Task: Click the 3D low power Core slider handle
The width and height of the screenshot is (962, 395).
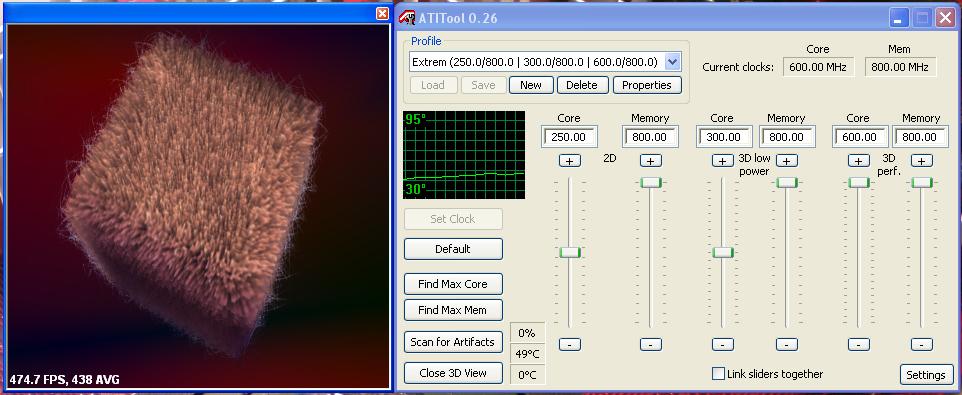Action: tap(723, 252)
